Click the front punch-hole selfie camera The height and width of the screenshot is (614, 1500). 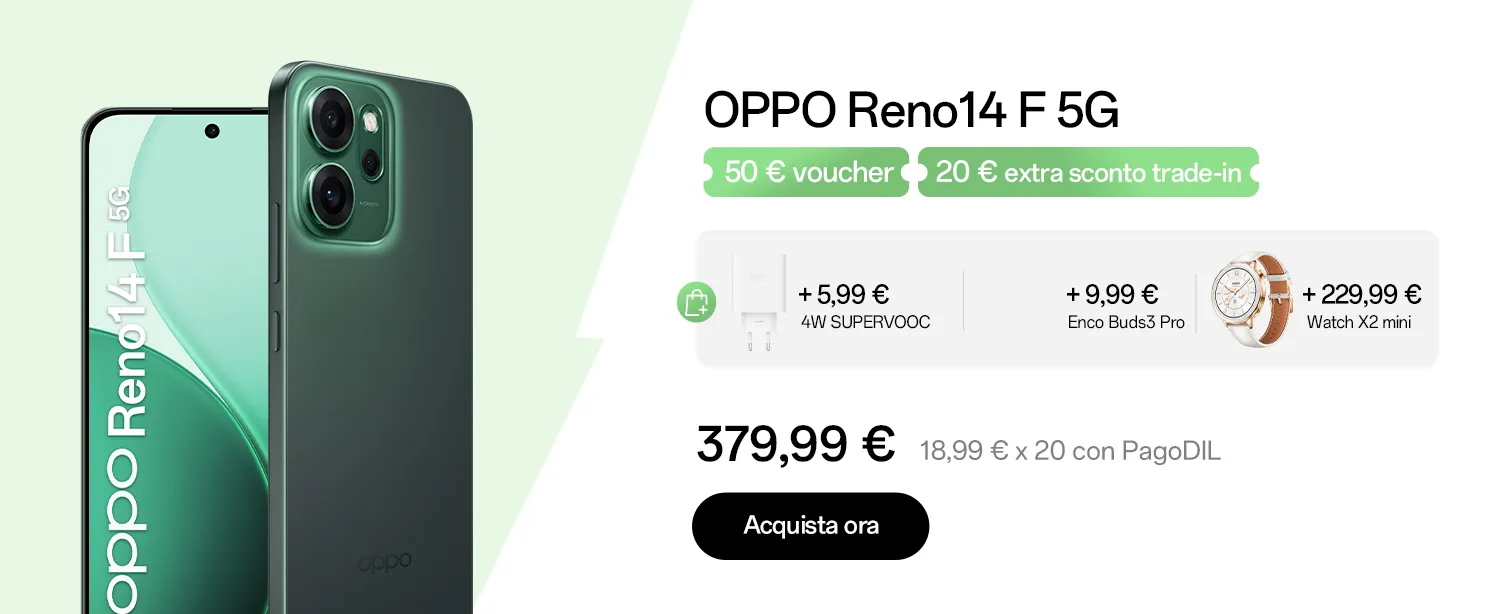[212, 131]
